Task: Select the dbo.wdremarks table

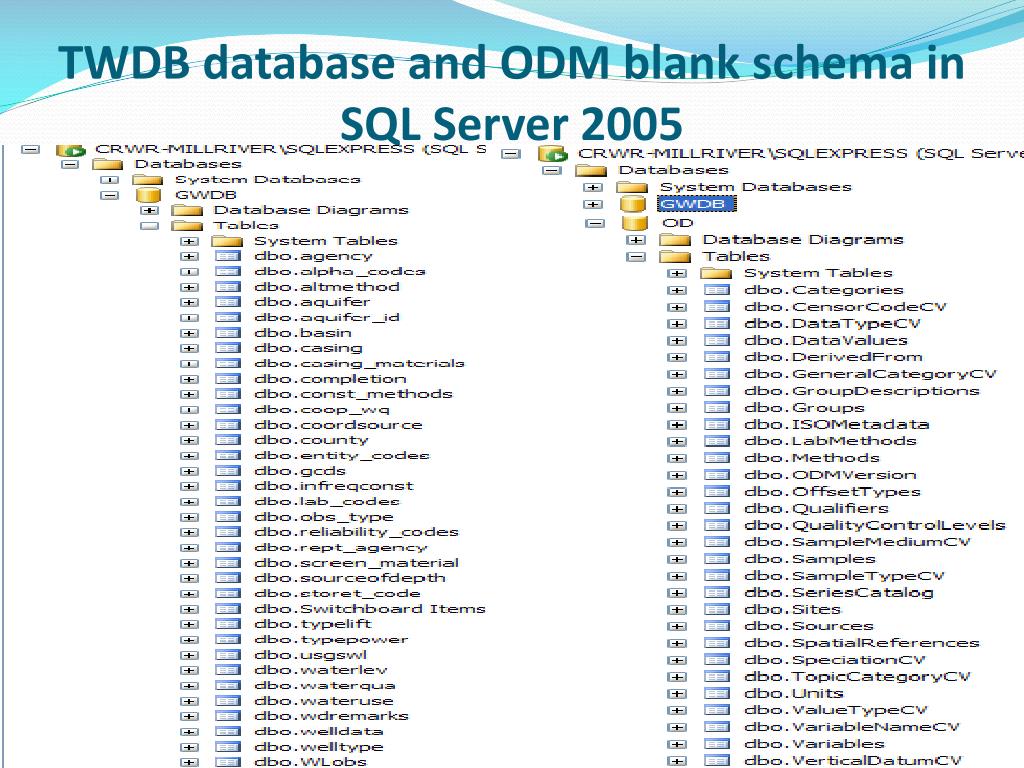Action: tap(331, 716)
